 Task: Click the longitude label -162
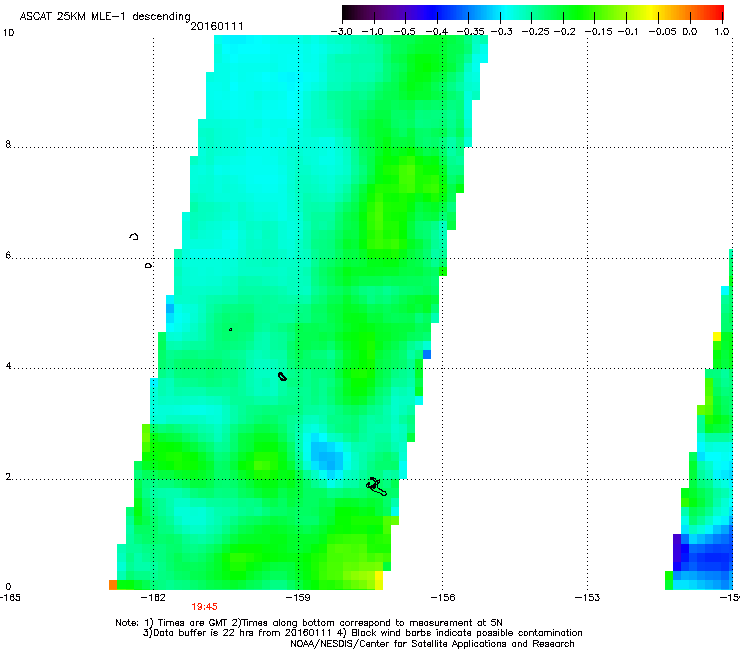(x=153, y=598)
